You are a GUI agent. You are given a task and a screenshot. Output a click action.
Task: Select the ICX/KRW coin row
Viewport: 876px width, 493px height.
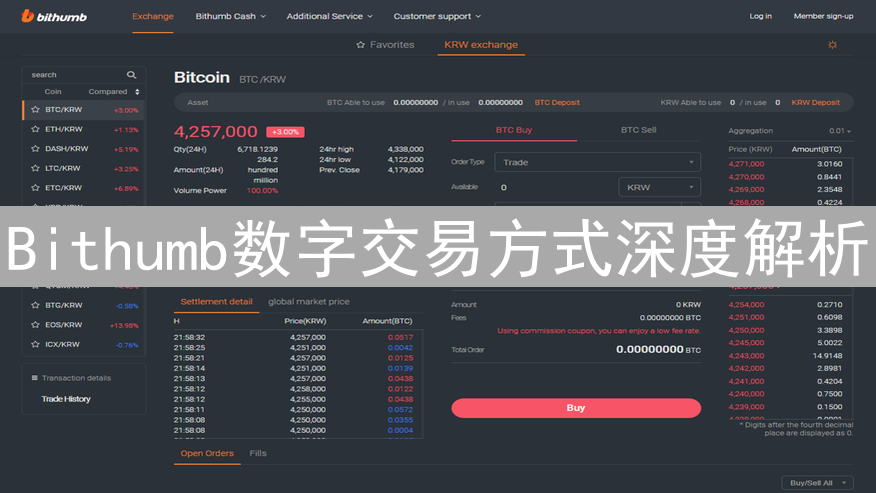(84, 344)
